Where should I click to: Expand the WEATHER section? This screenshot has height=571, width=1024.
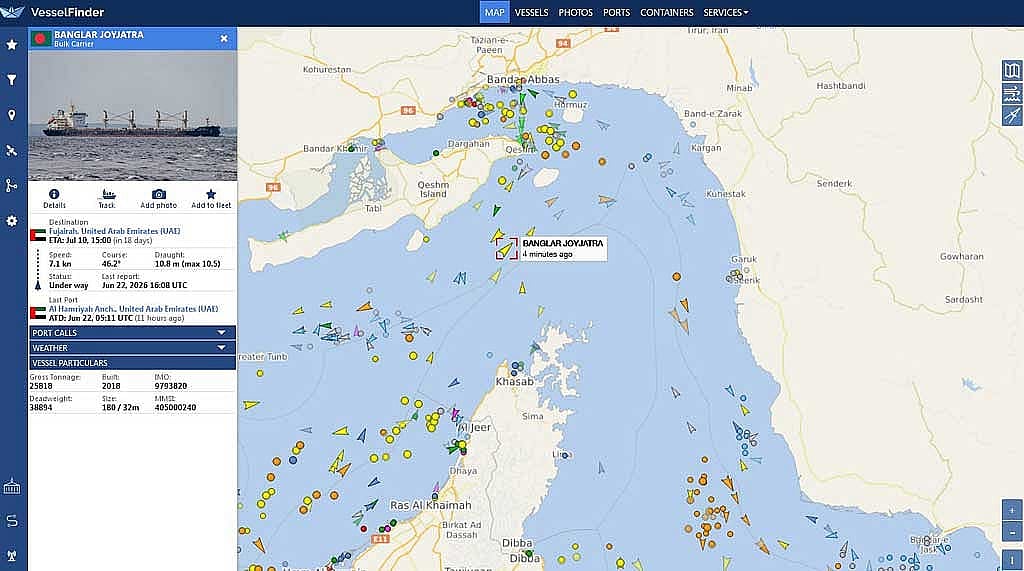132,348
